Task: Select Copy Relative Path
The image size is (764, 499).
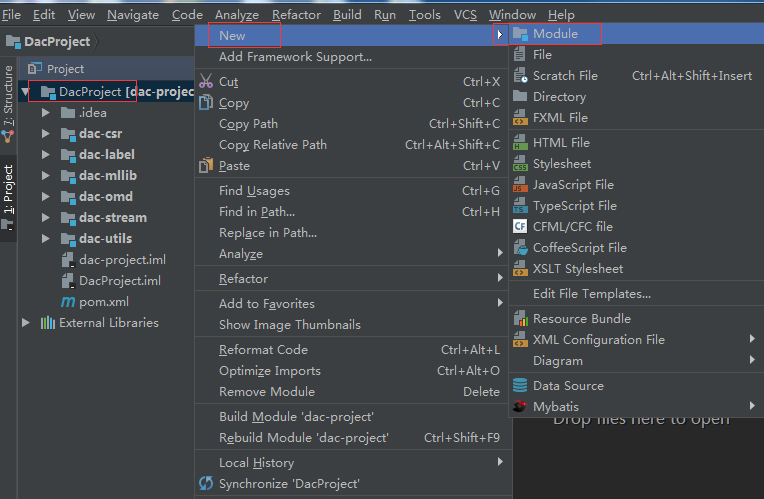Action: click(351, 145)
